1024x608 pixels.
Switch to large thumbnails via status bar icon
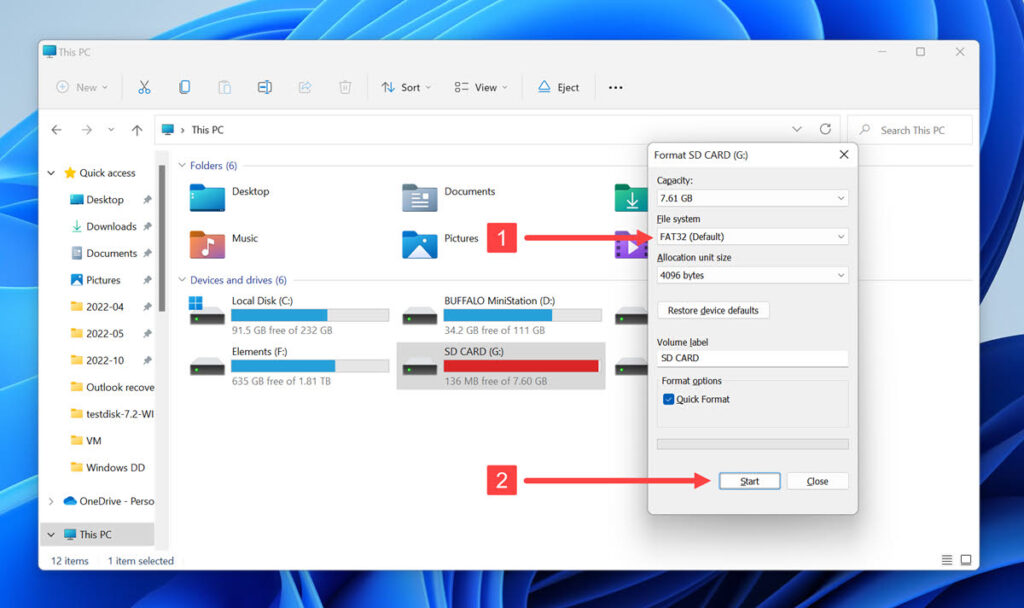pos(964,560)
